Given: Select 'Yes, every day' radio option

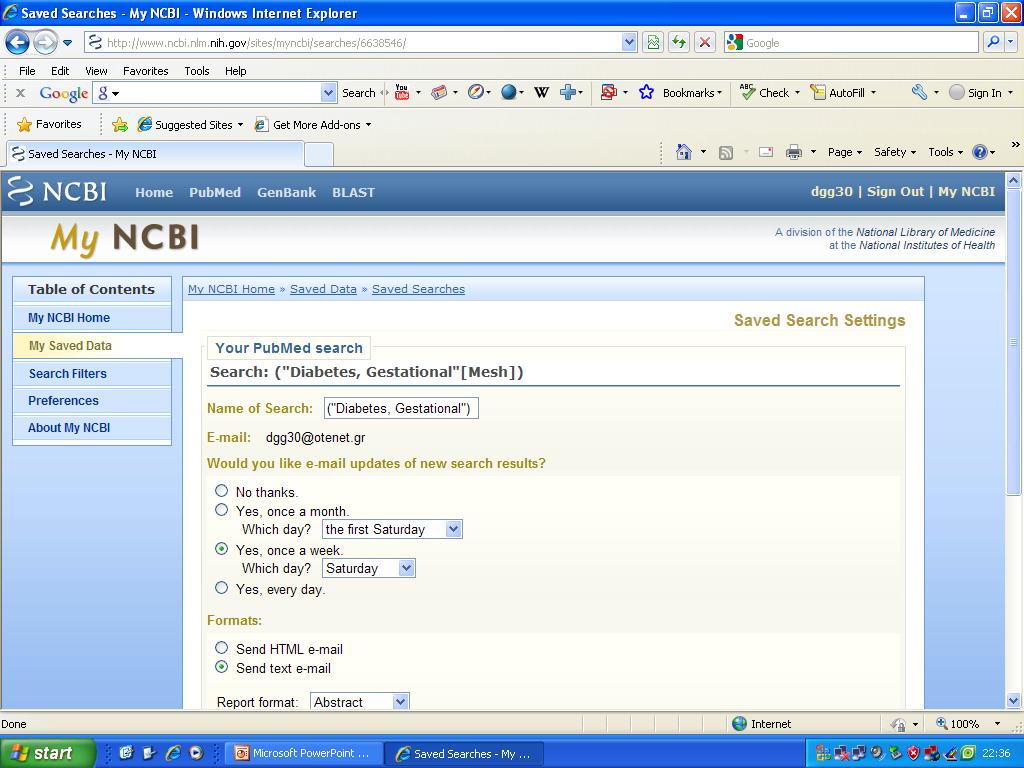Looking at the screenshot, I should tap(222, 588).
